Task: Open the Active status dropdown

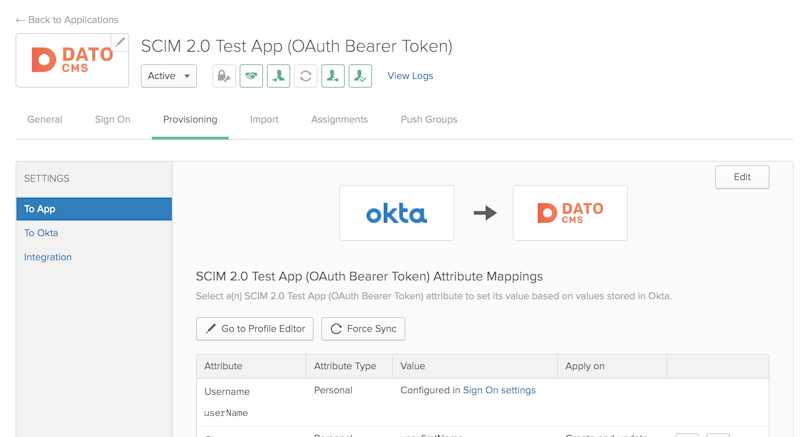Action: (169, 76)
